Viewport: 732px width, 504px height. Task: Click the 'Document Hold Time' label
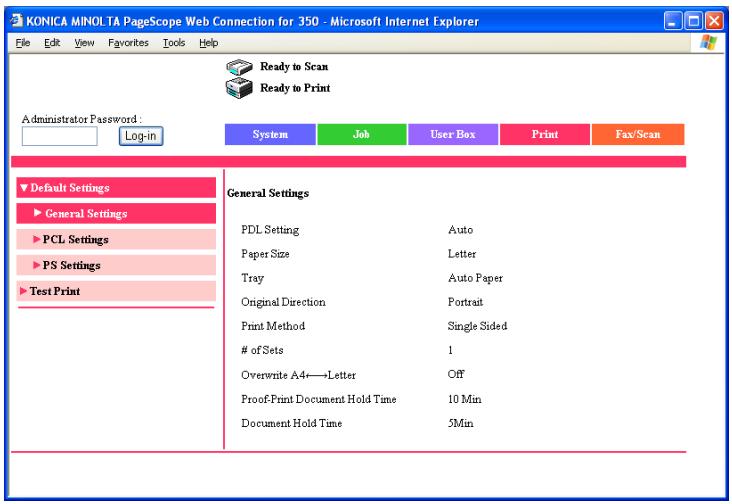pos(292,423)
